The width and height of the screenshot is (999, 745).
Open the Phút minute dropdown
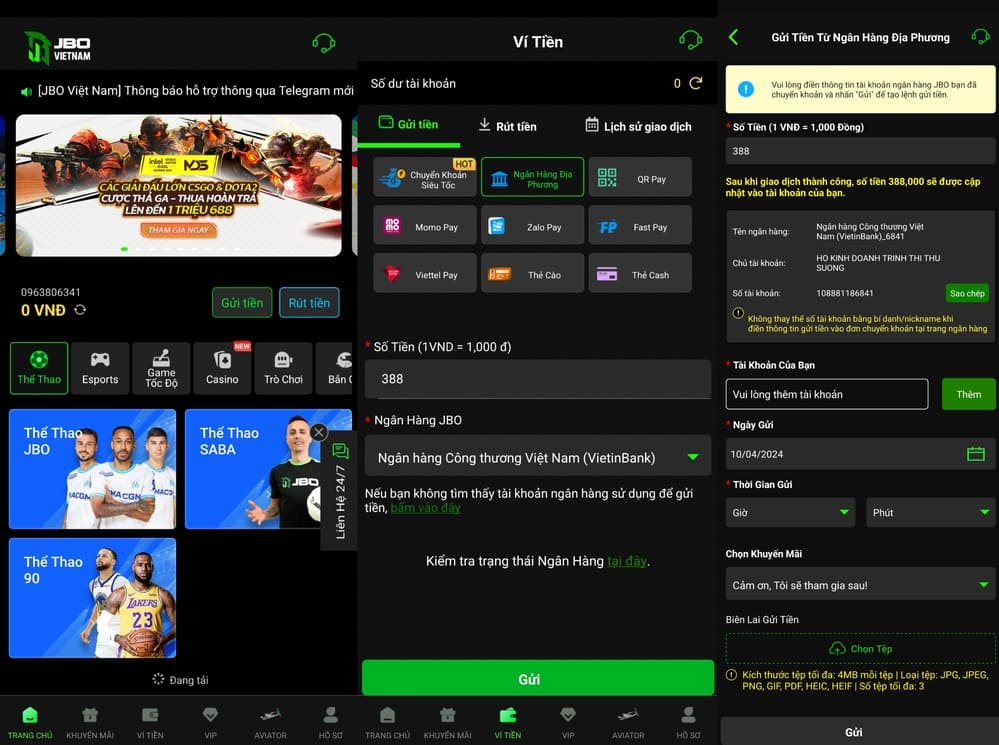pyautogui.click(x=930, y=512)
